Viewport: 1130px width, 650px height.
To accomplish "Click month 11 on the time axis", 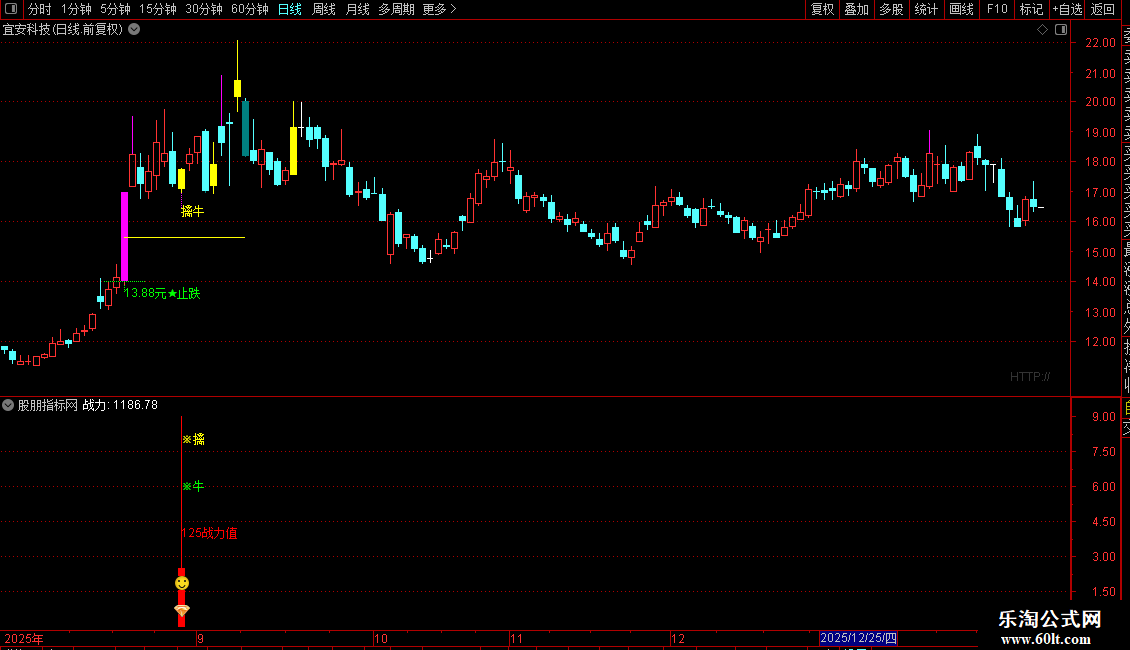I will click(516, 638).
